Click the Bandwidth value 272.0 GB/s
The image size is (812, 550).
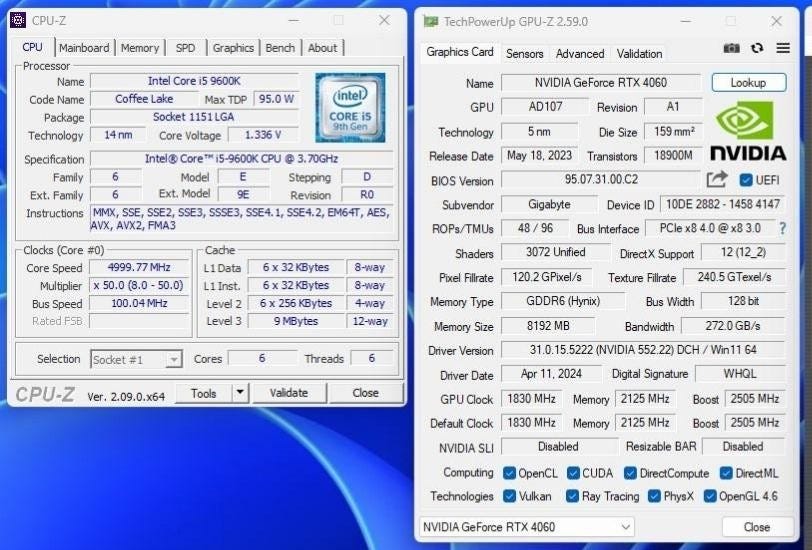733,326
